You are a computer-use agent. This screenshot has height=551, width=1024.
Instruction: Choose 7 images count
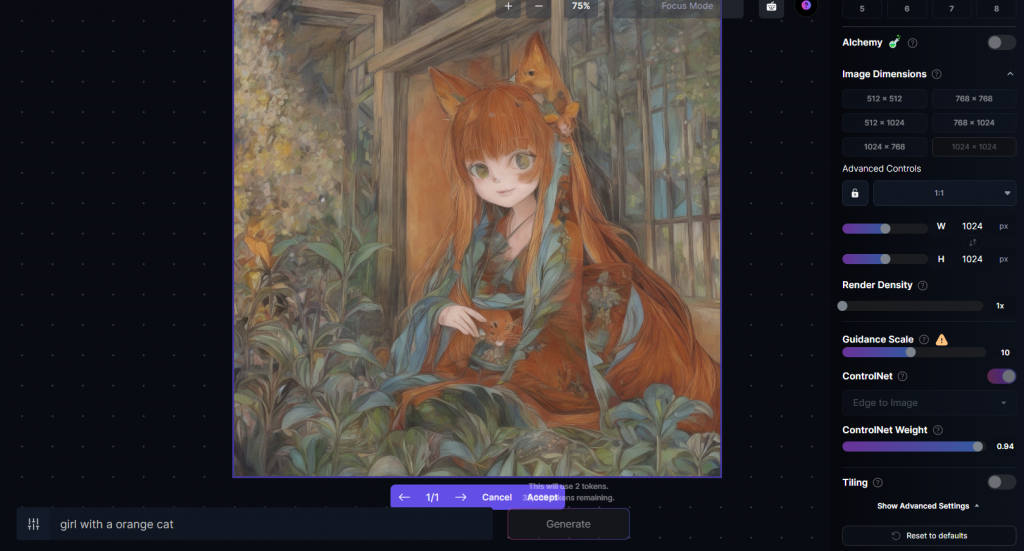click(x=952, y=8)
